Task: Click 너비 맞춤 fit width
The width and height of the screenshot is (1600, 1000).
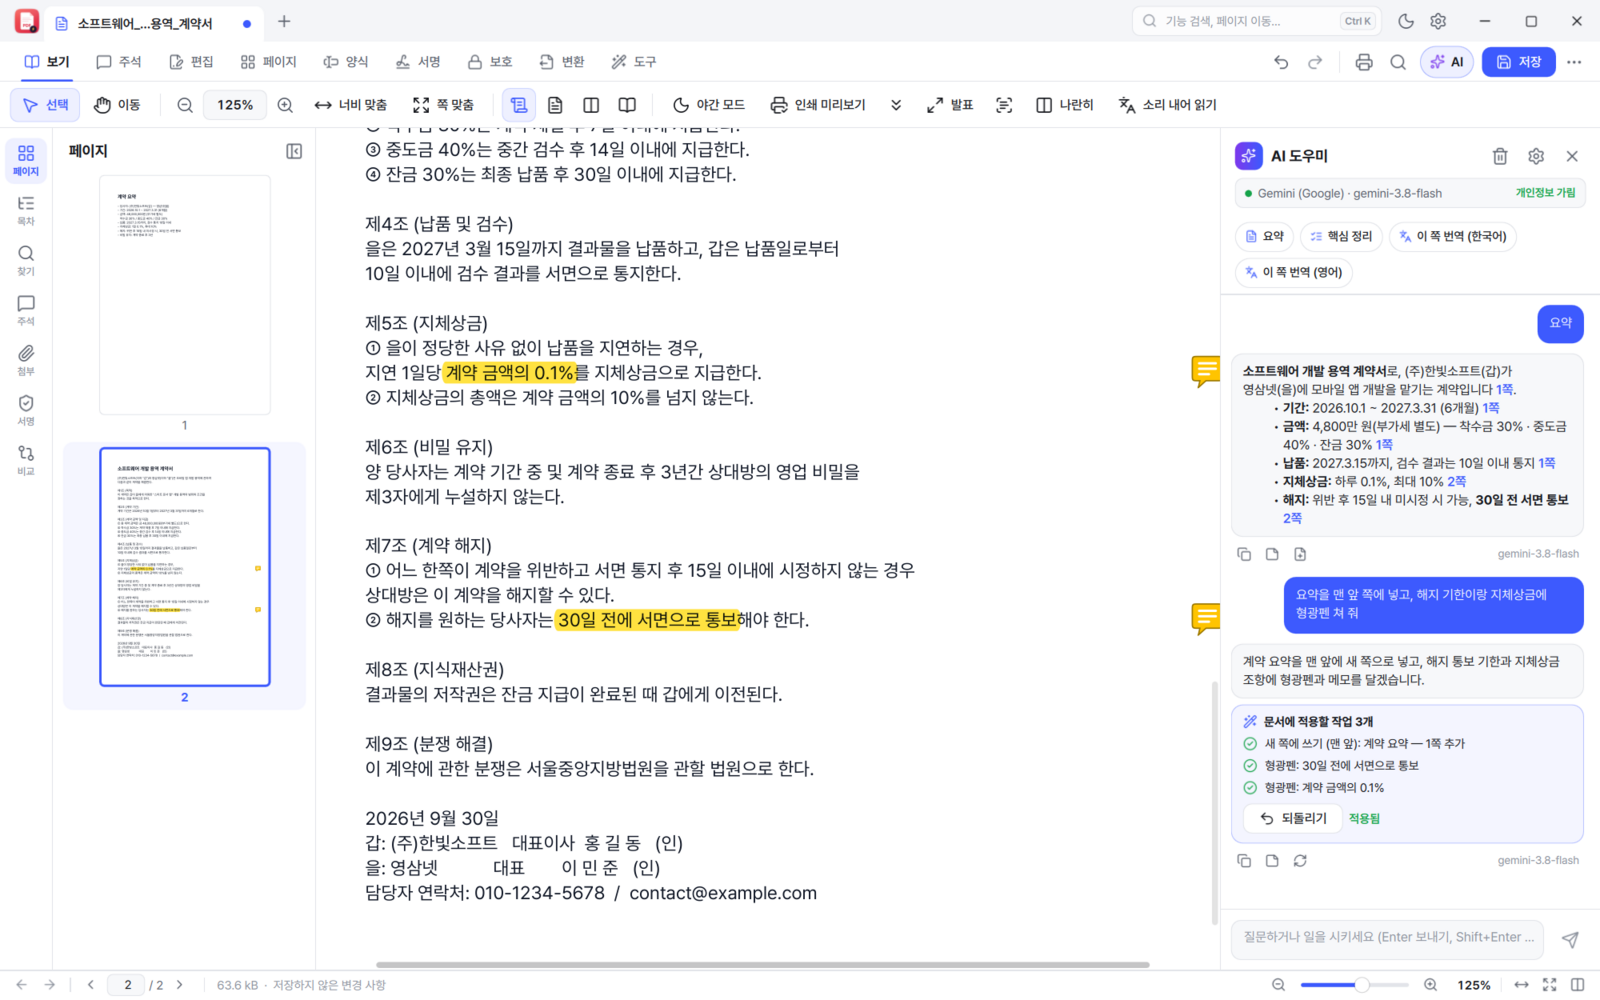Action: (x=350, y=105)
